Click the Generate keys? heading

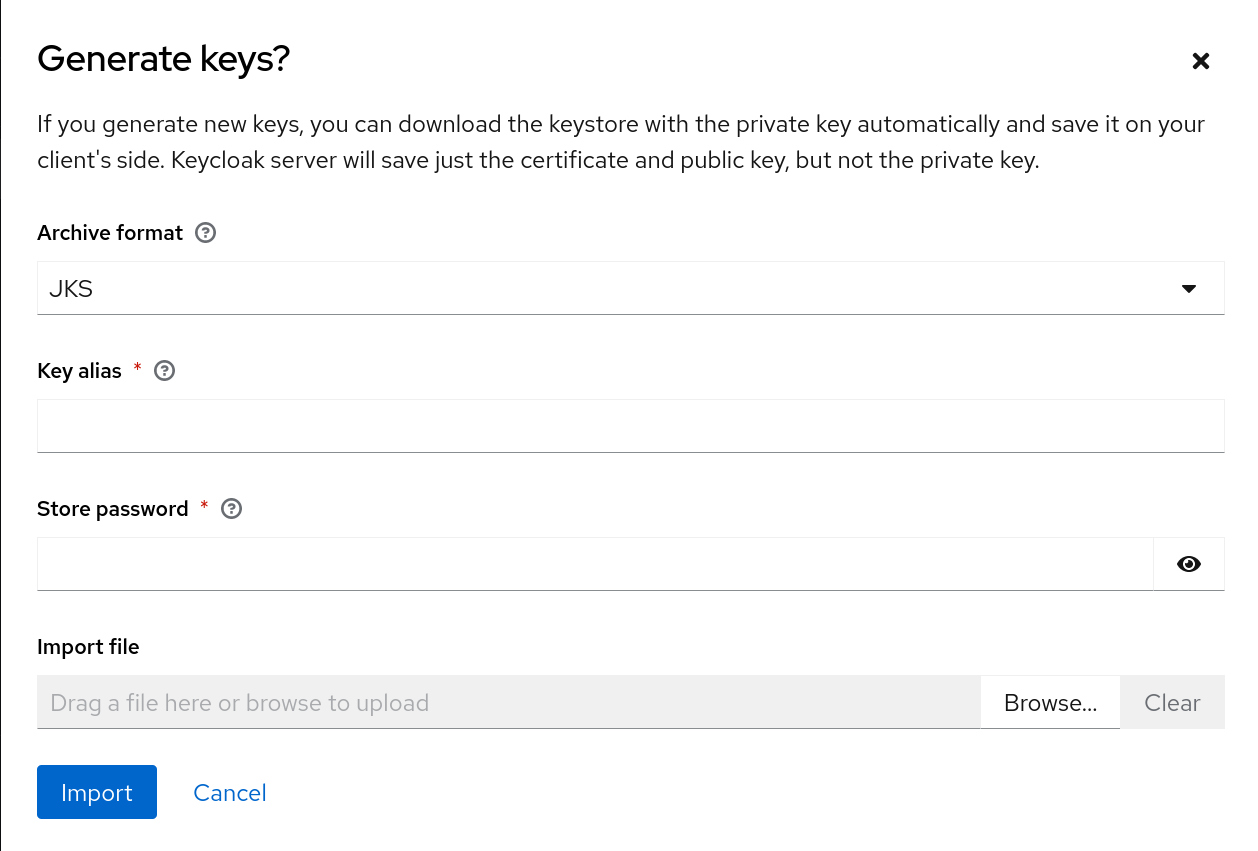point(163,60)
